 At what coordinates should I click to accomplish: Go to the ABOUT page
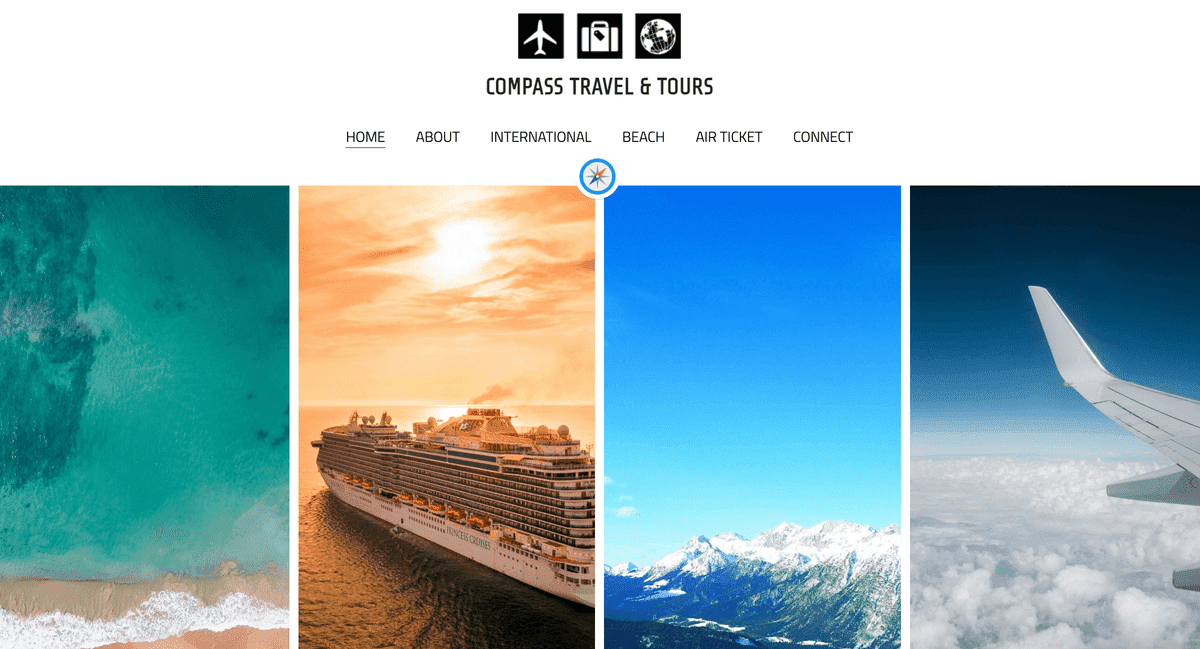point(438,137)
